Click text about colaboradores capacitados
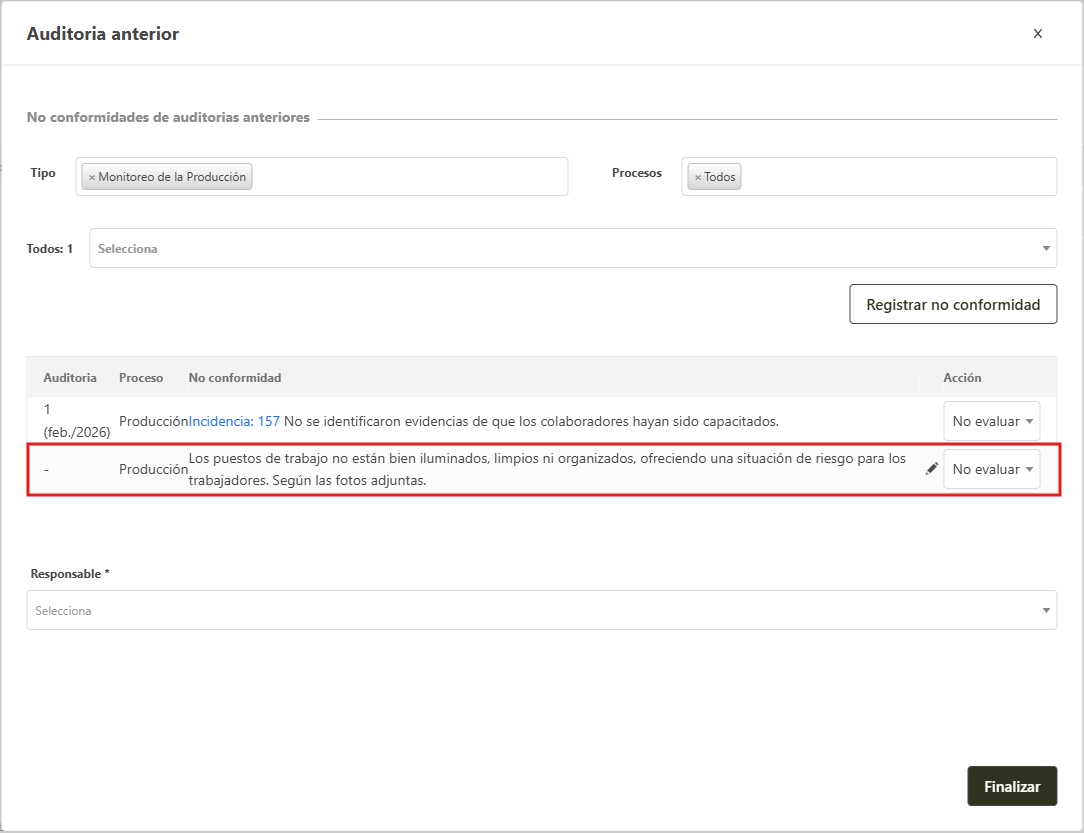This screenshot has width=1084, height=833. pyautogui.click(x=531, y=421)
